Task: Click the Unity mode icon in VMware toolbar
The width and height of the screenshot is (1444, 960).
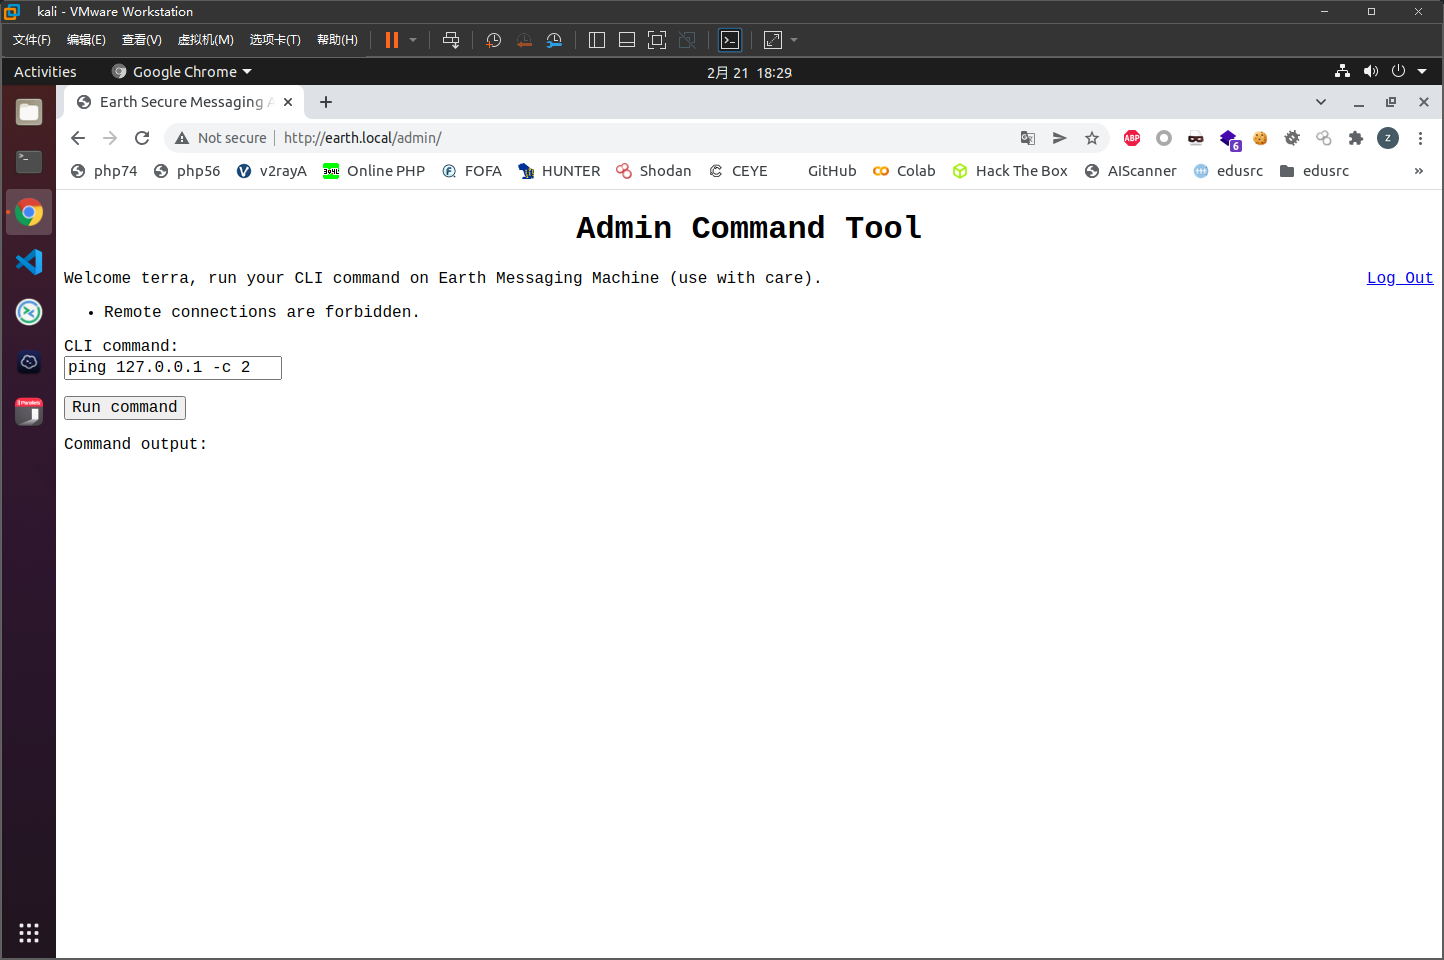Action: click(687, 40)
